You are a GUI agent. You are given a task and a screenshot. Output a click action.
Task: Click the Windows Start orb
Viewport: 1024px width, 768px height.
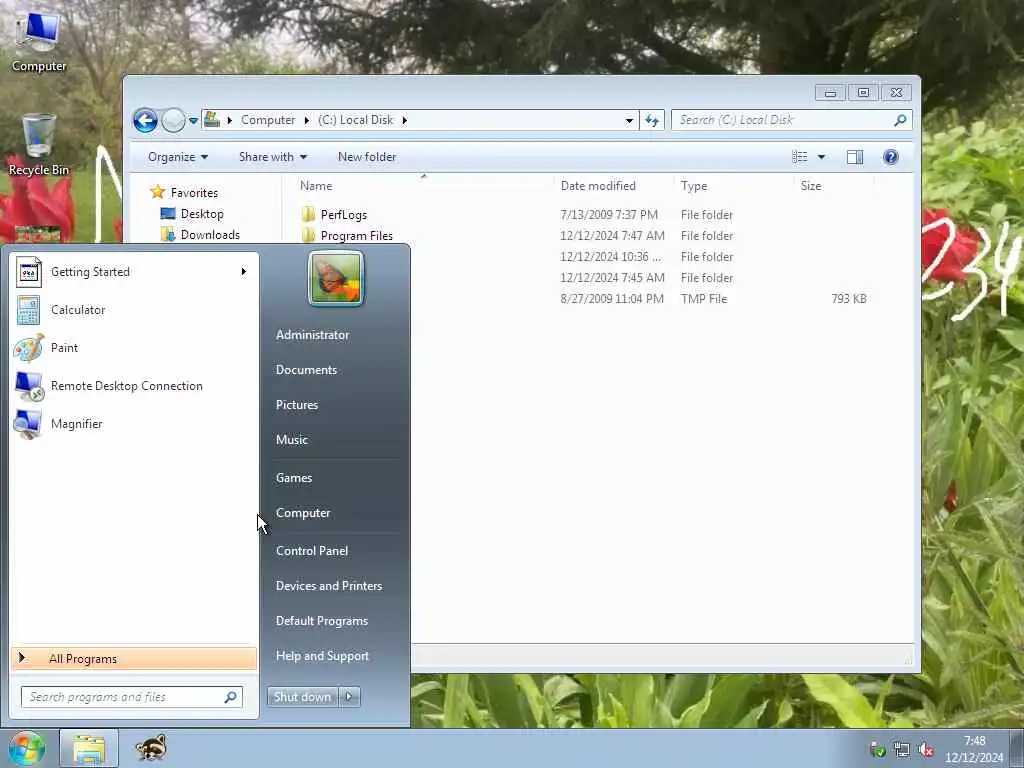(27, 748)
